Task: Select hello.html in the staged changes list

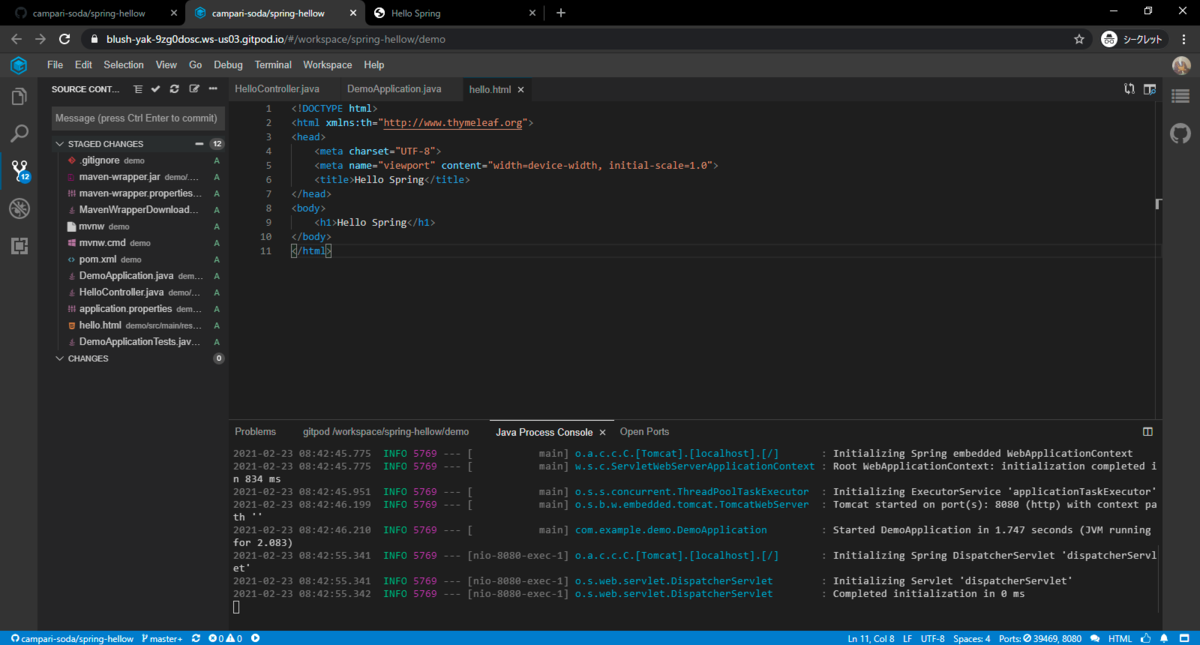Action: tap(138, 325)
